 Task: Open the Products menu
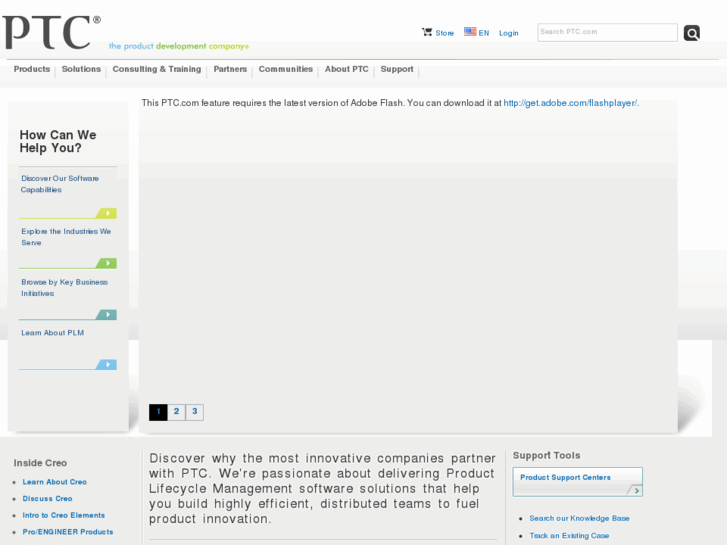[x=32, y=69]
